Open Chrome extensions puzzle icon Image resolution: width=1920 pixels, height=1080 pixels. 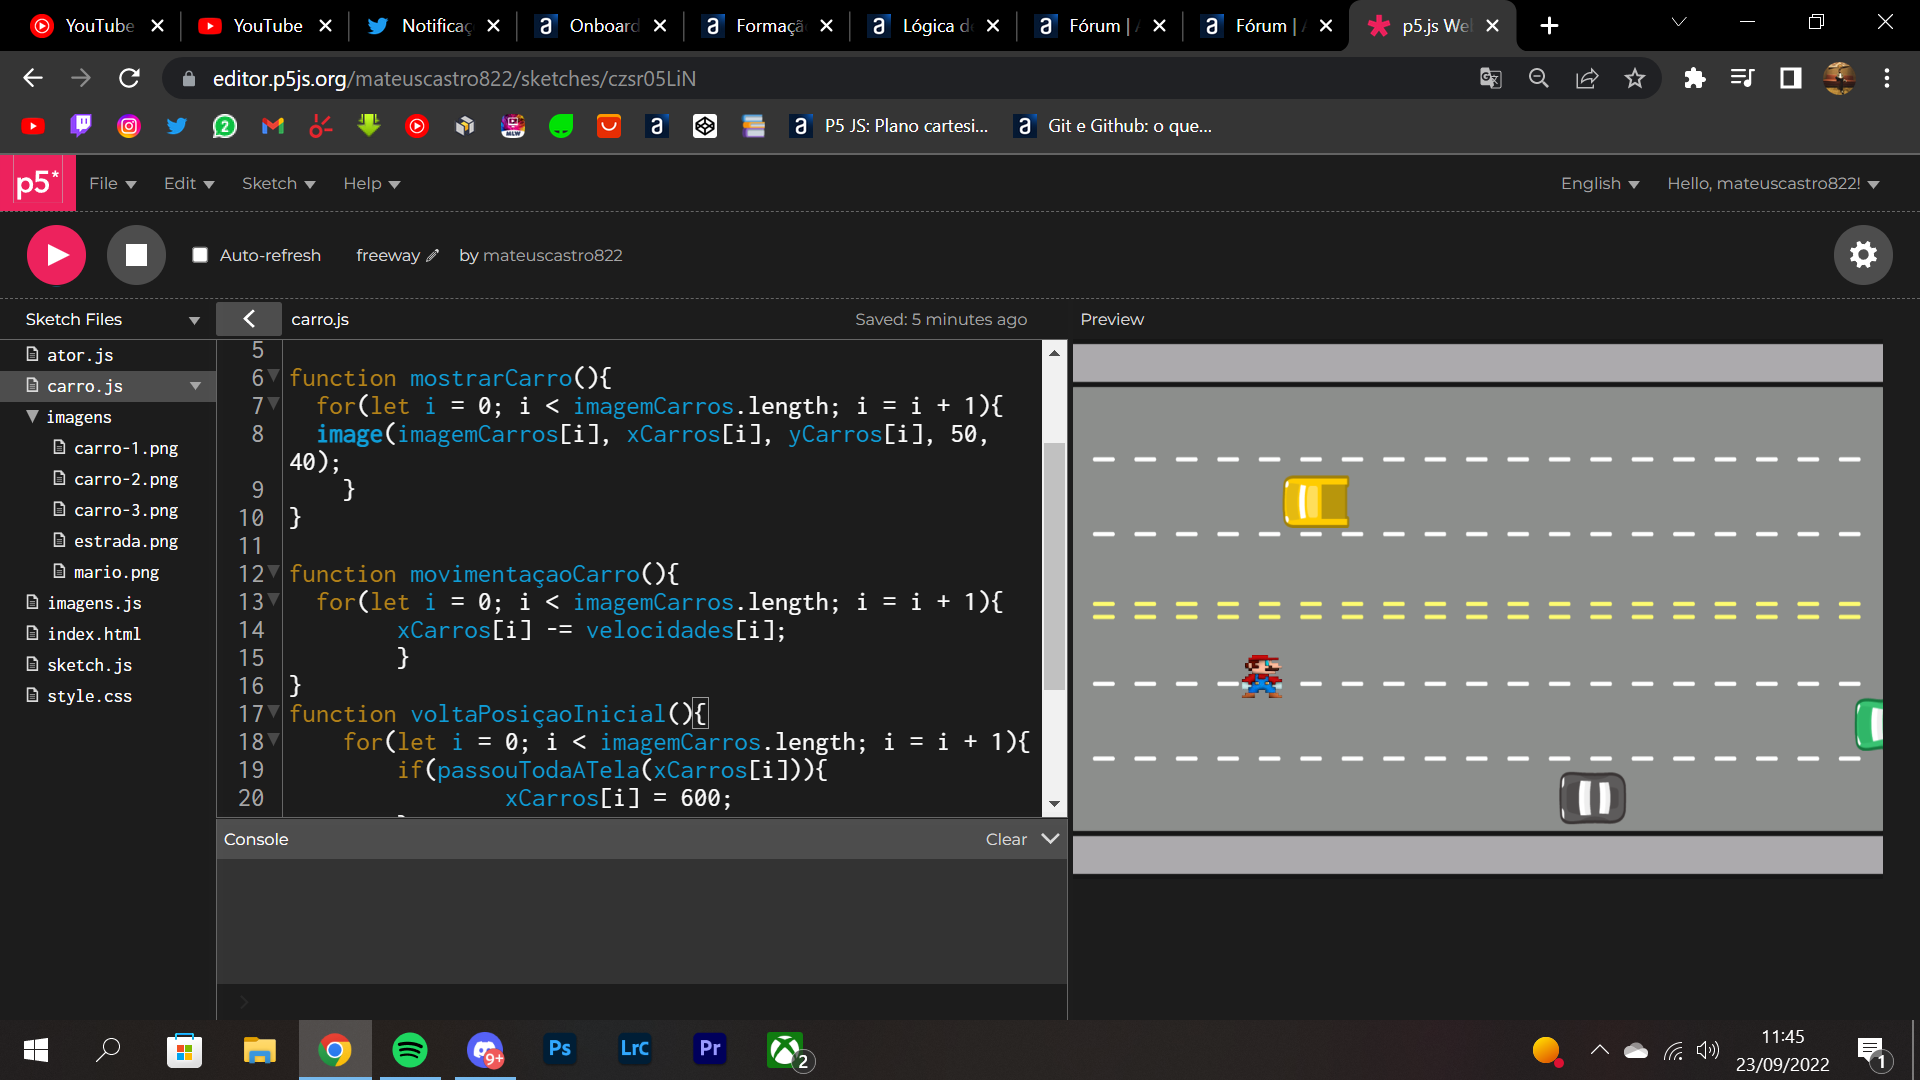(1694, 78)
